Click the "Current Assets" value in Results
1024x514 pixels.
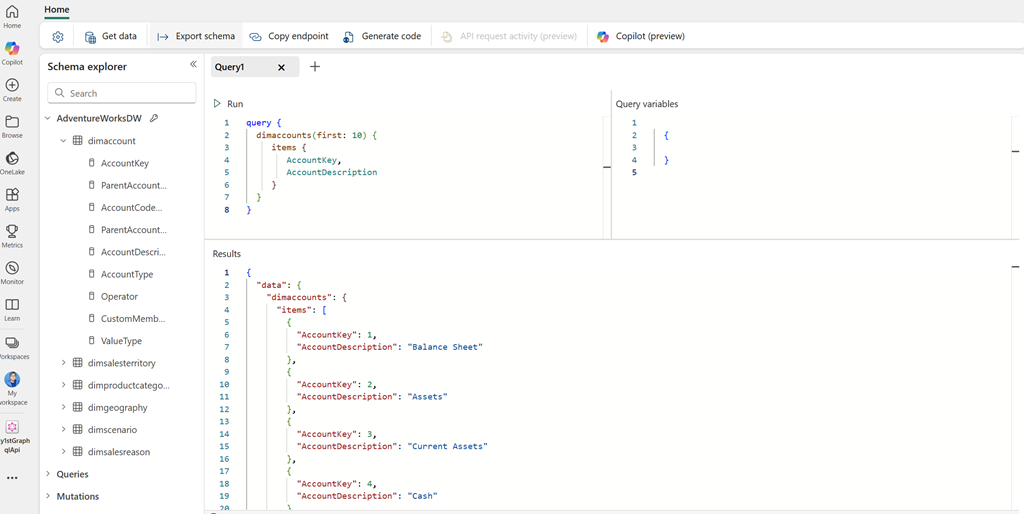click(447, 446)
